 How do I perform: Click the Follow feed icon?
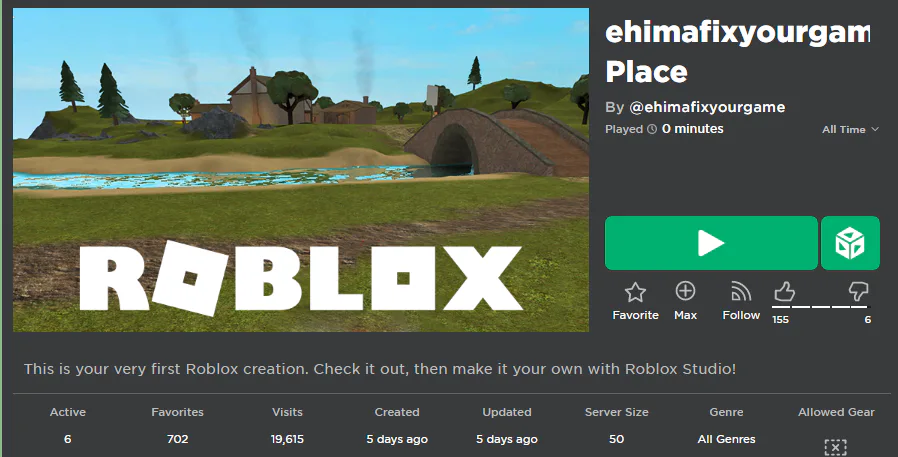[741, 292]
